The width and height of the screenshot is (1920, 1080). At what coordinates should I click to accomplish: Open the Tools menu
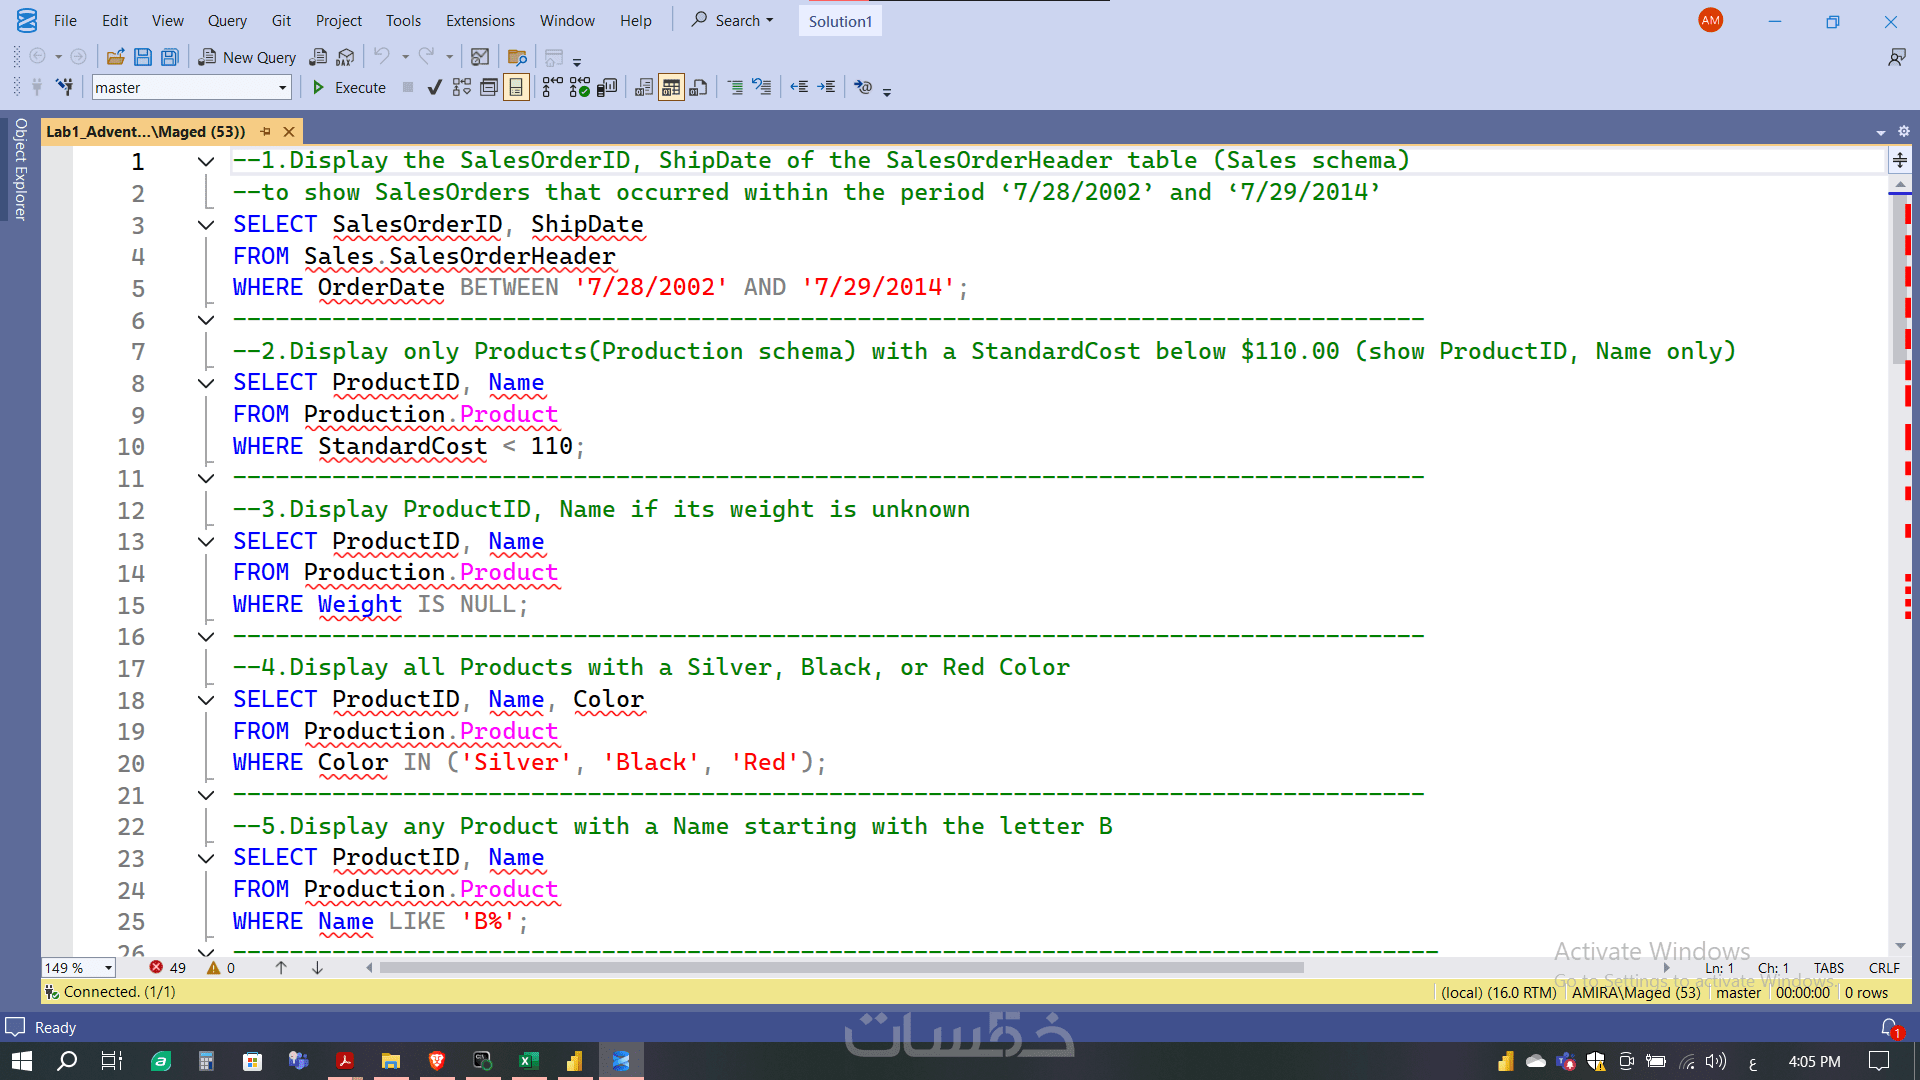coord(403,20)
